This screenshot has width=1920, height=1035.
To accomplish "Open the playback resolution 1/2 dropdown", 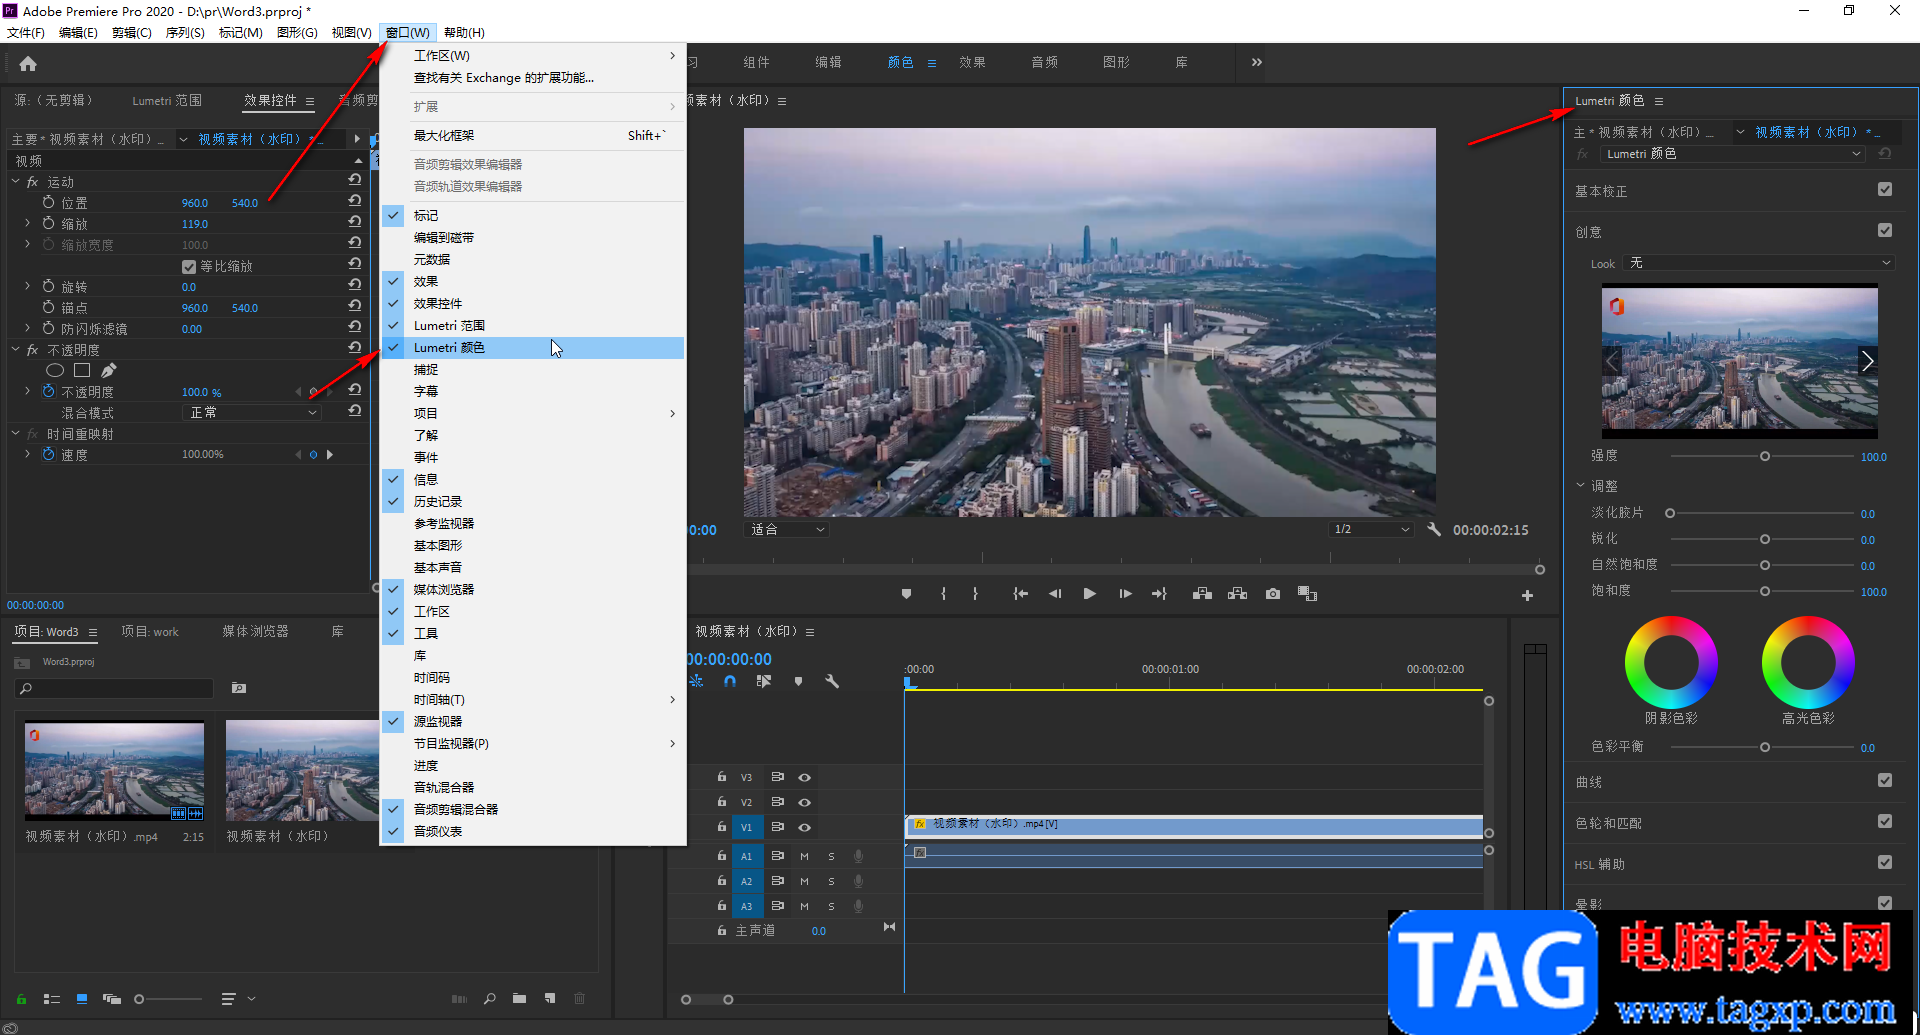I will (x=1370, y=530).
